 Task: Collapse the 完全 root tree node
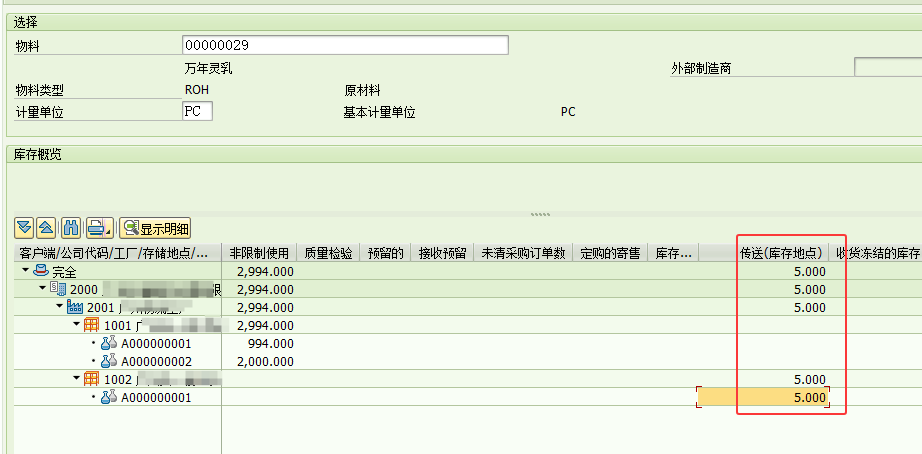25,271
